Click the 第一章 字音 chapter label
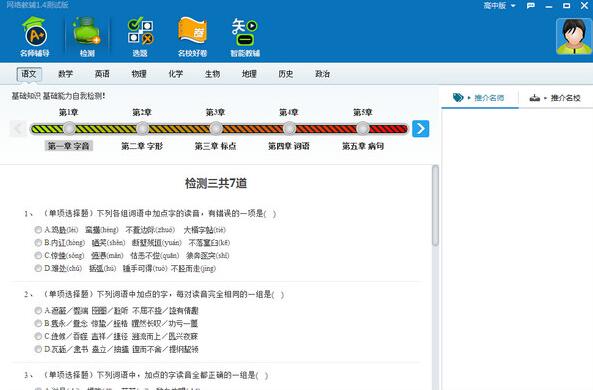 68,146
